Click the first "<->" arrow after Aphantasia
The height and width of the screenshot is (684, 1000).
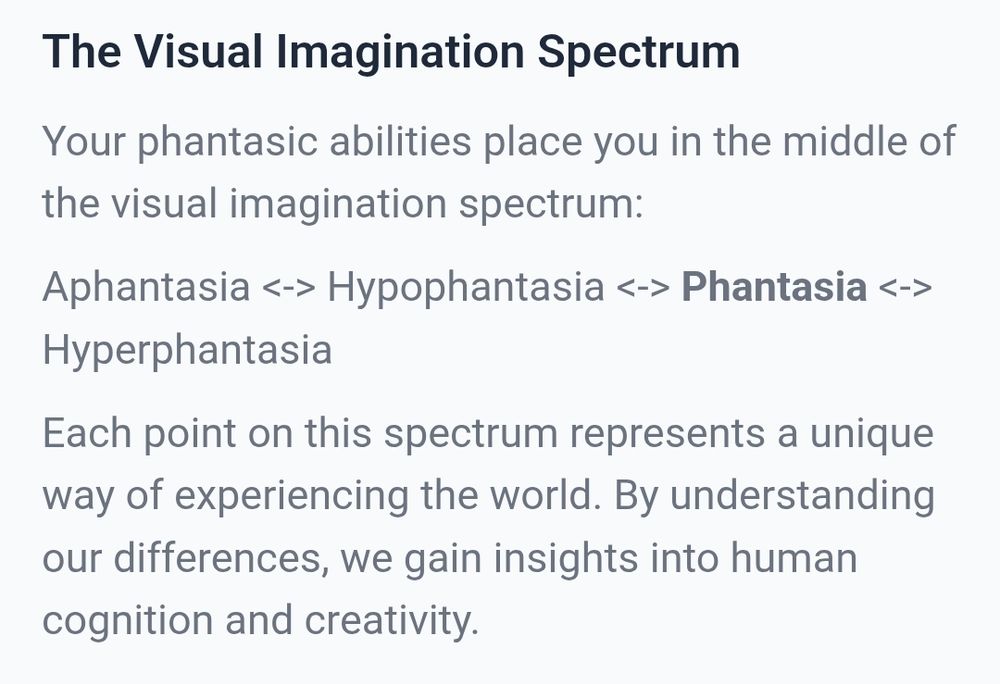(289, 288)
